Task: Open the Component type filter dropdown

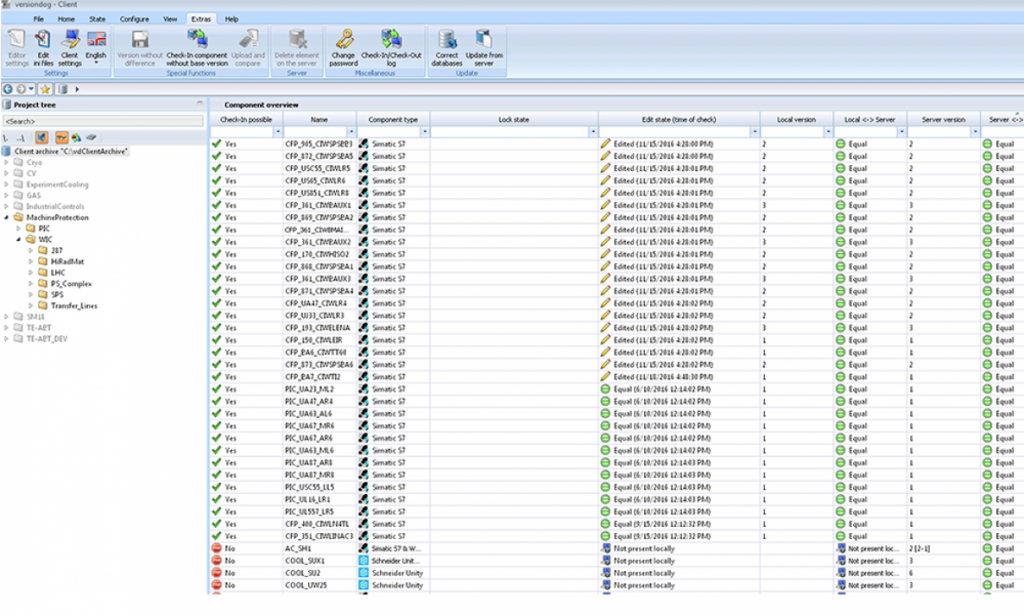Action: click(x=424, y=132)
